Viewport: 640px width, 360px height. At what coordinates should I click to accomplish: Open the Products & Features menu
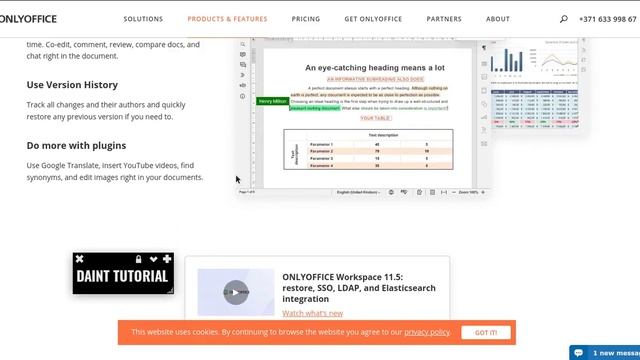[227, 19]
